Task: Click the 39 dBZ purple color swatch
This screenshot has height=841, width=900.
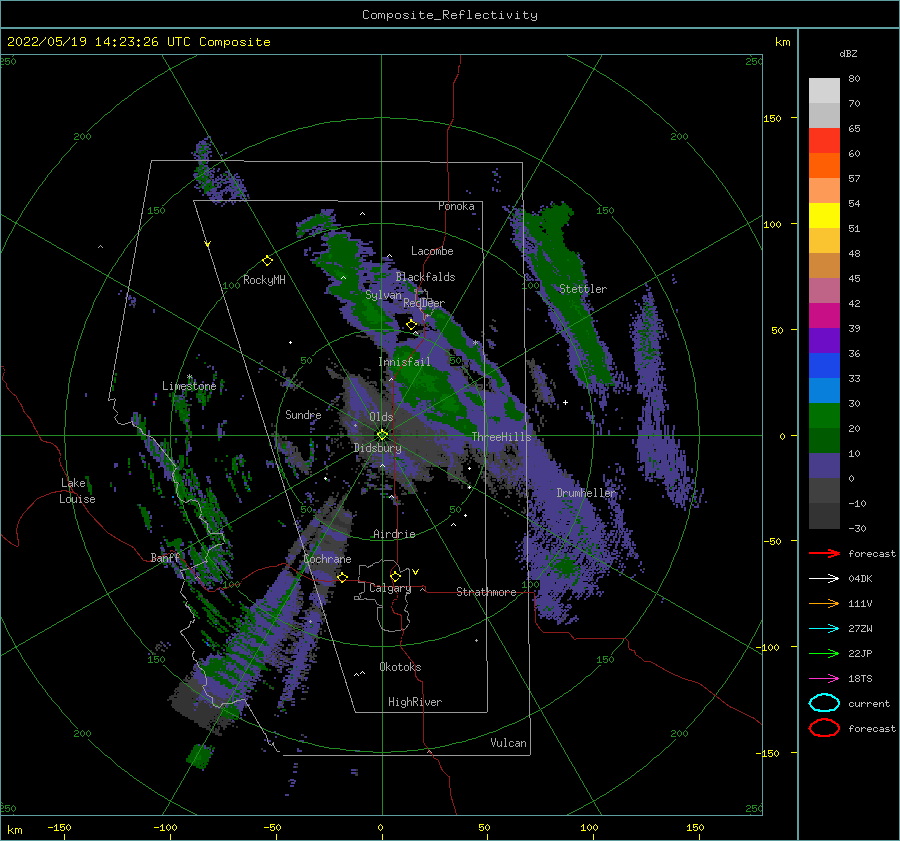Action: (824, 340)
